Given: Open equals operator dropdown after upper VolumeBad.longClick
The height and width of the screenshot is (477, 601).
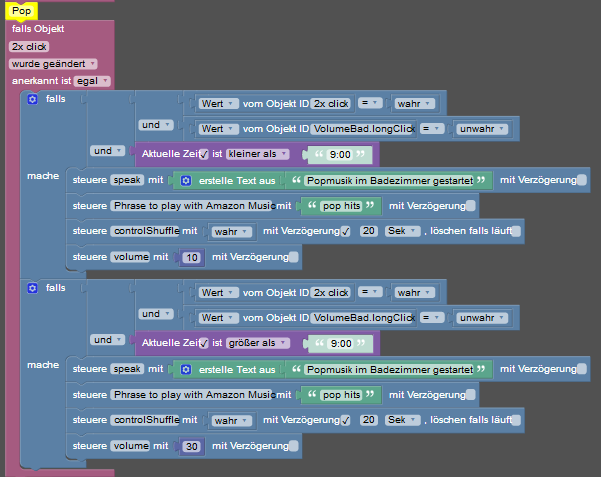Looking at the screenshot, I should 432,128.
